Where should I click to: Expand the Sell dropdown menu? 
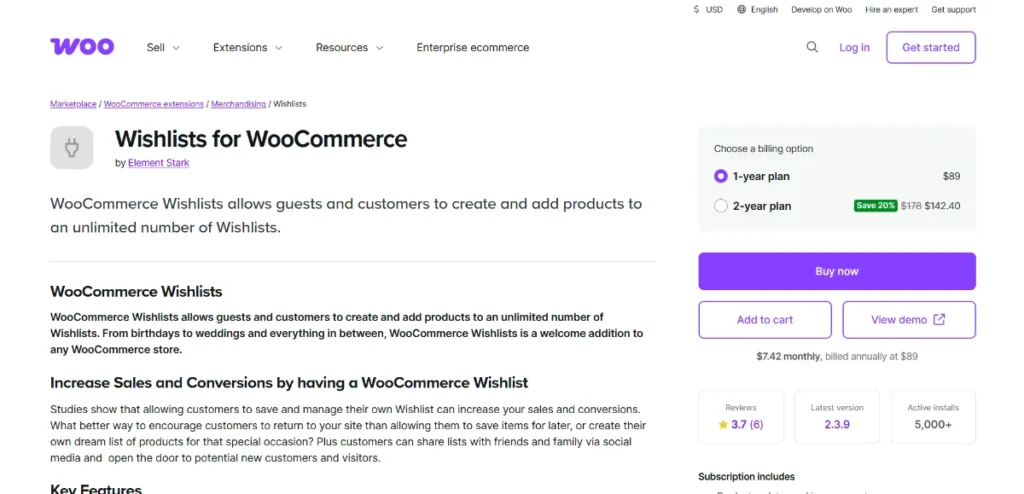[x=163, y=47]
